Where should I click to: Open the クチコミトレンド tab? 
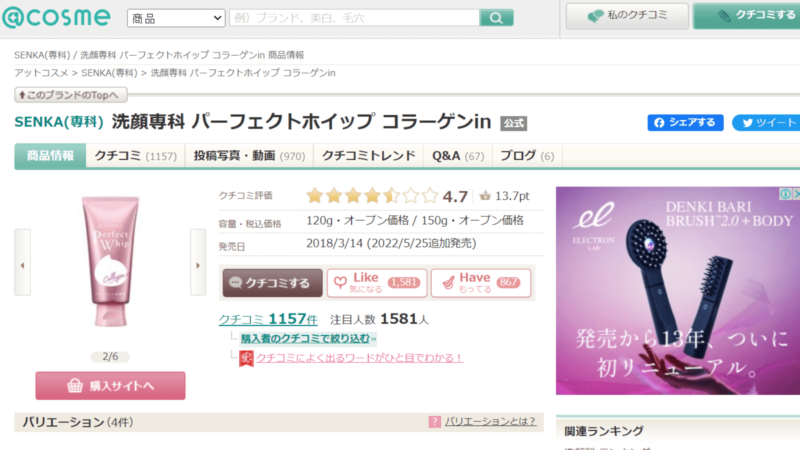click(x=368, y=156)
